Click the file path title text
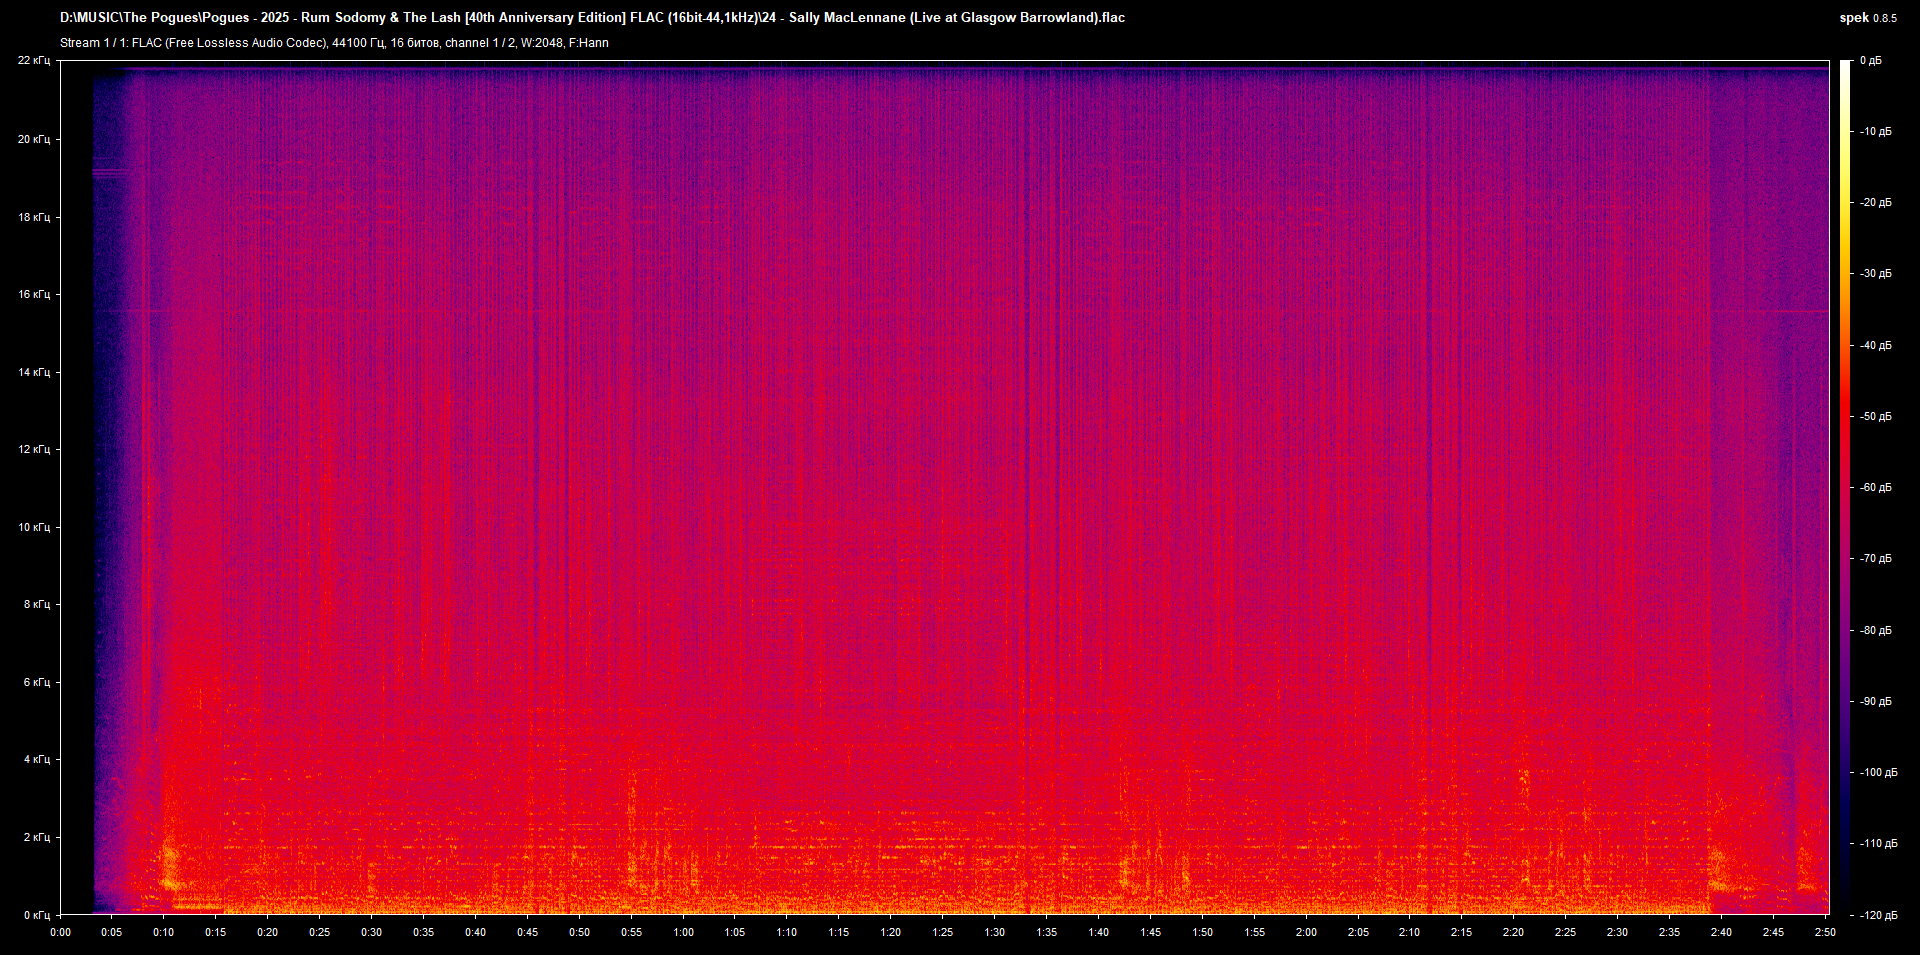This screenshot has height=955, width=1920. (592, 18)
